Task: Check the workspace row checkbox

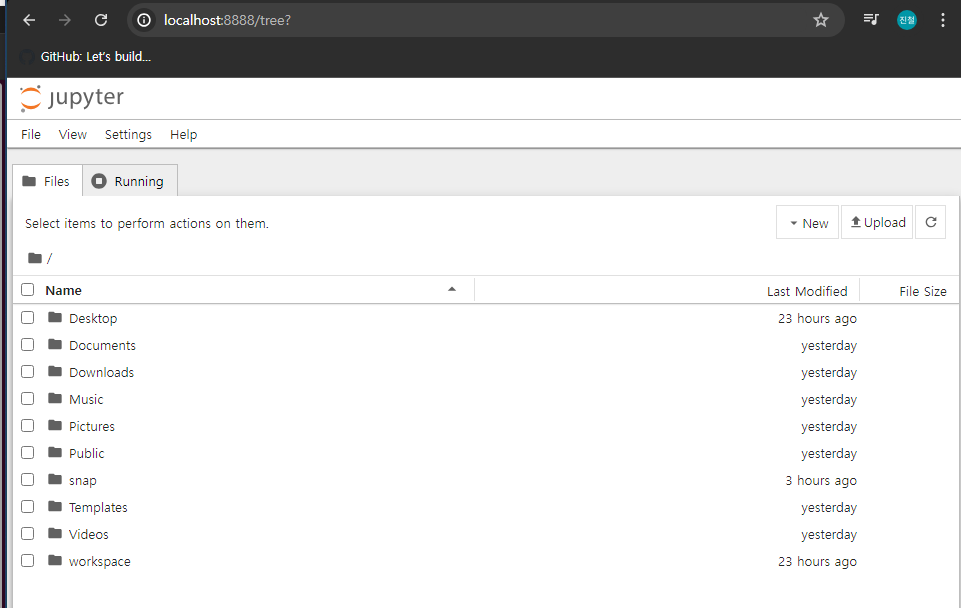Action: pyautogui.click(x=28, y=560)
